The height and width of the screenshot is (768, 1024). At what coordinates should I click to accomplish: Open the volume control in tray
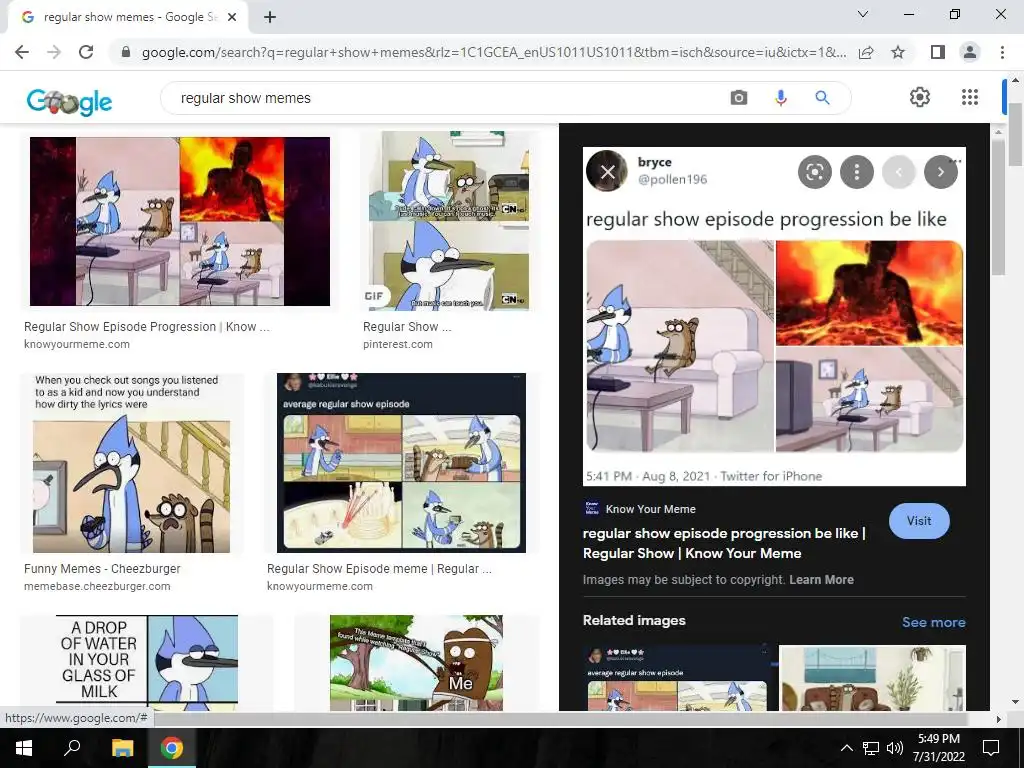(x=895, y=748)
